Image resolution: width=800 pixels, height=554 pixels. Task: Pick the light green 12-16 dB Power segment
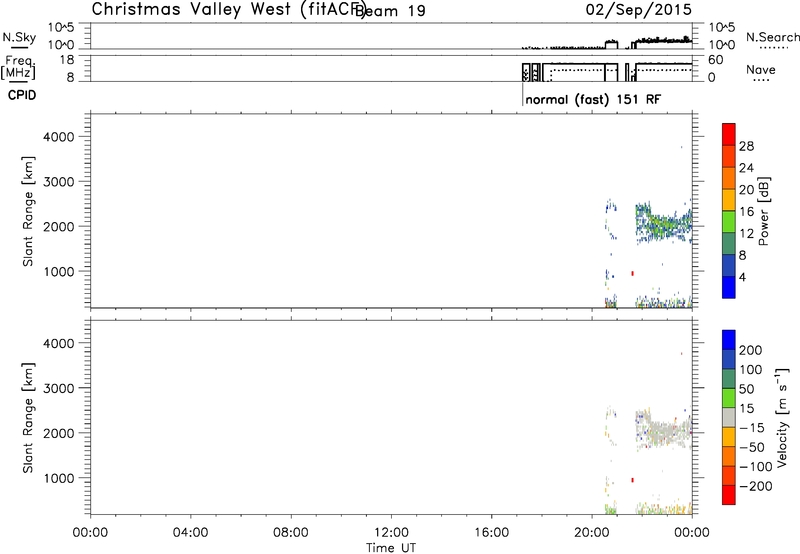coord(729,222)
